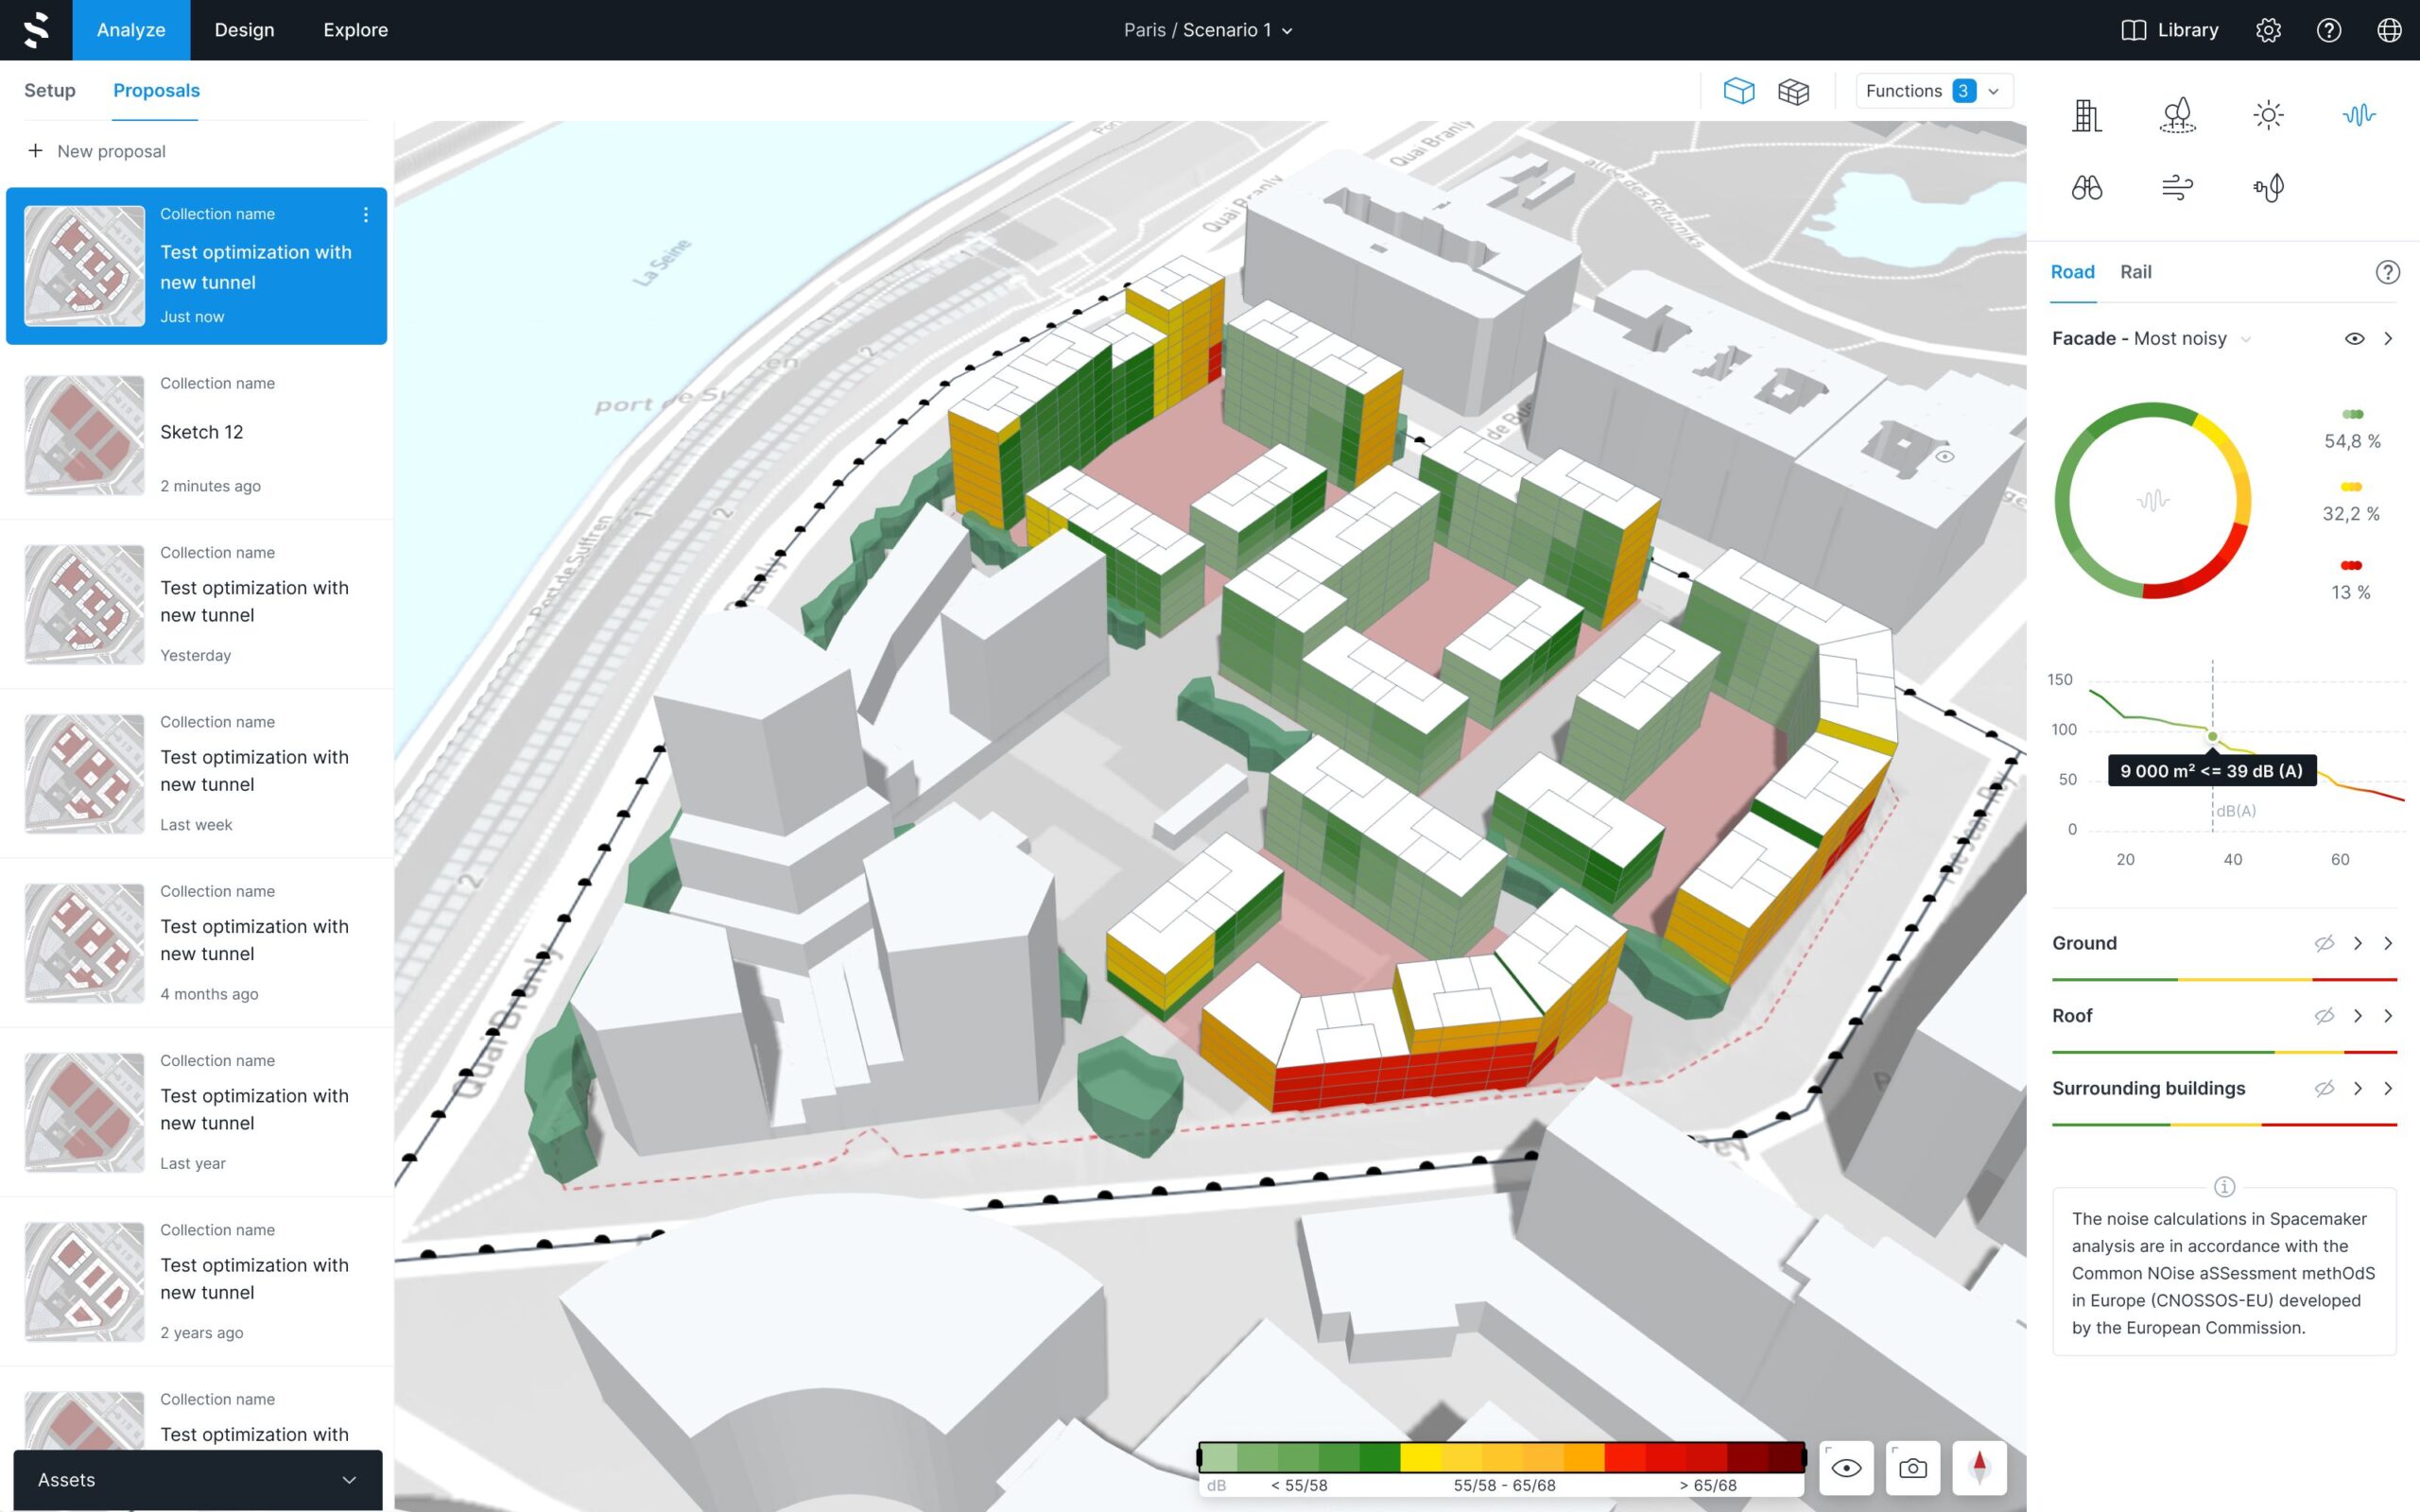The image size is (2420, 1512).
Task: Switch to the Rail tab
Action: [2135, 272]
